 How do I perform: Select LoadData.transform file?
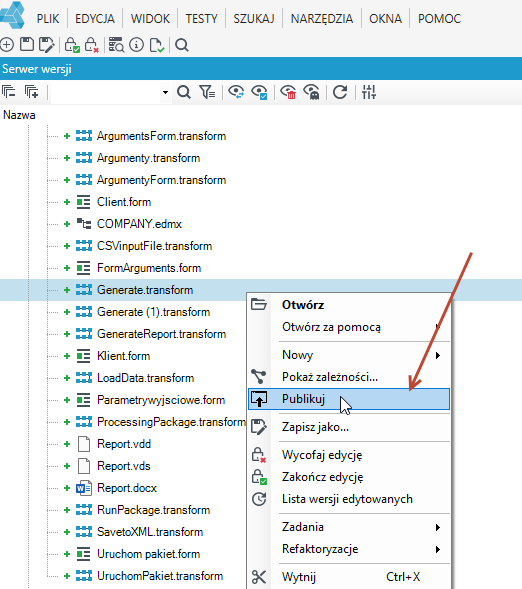tap(145, 378)
